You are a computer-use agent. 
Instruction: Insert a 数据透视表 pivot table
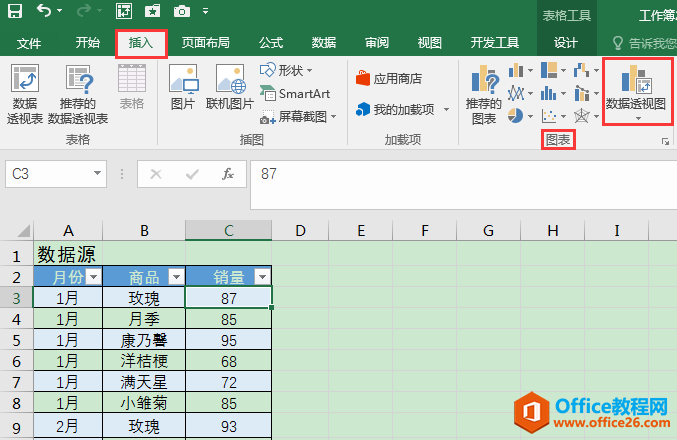(x=25, y=95)
